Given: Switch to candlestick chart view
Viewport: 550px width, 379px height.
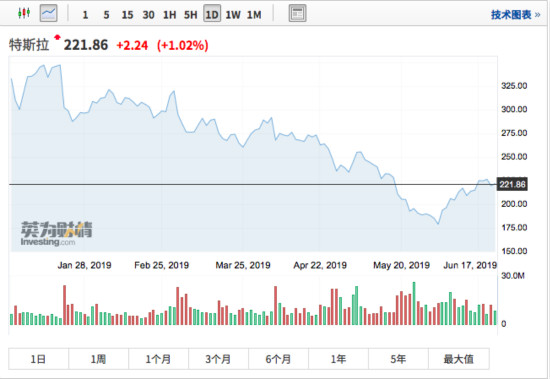Looking at the screenshot, I should pyautogui.click(x=24, y=13).
